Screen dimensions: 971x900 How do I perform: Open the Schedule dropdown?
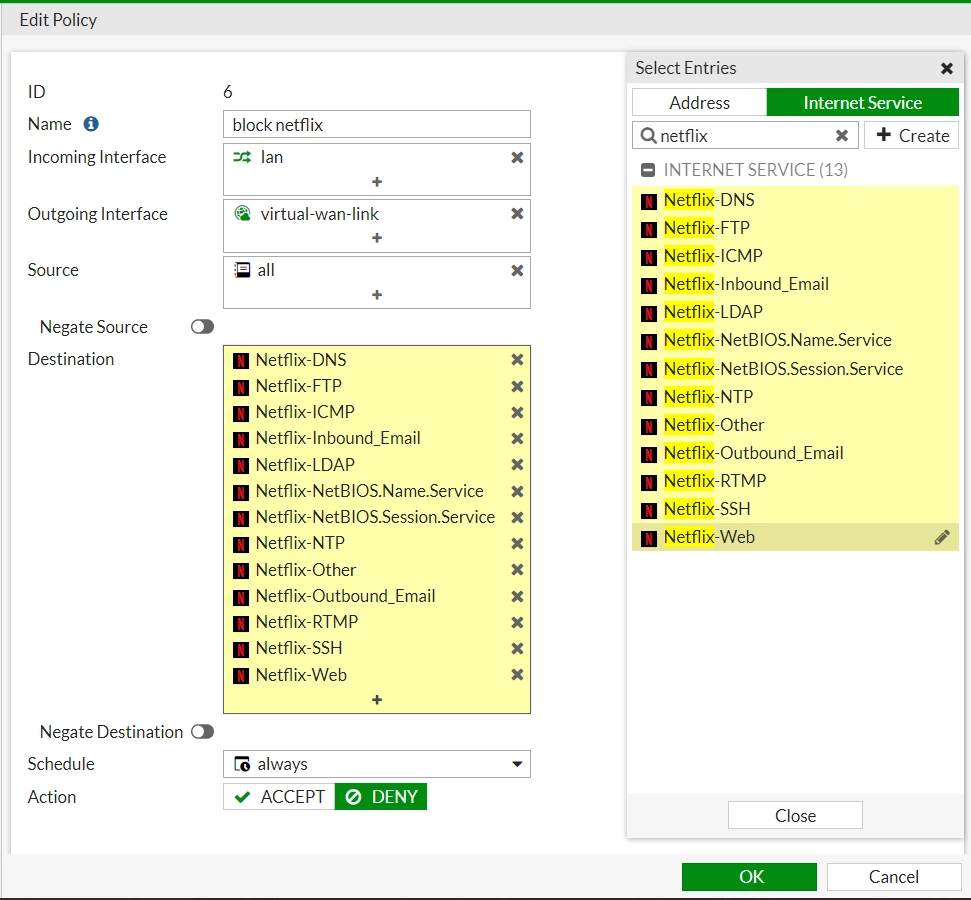377,764
